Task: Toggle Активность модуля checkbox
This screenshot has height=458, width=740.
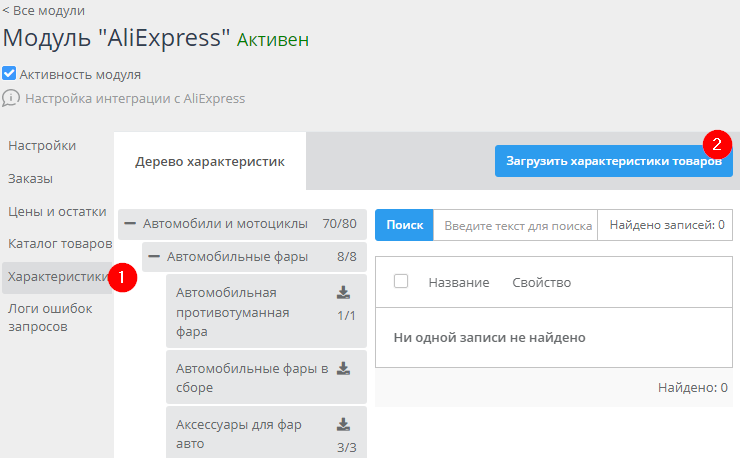Action: 9,74
